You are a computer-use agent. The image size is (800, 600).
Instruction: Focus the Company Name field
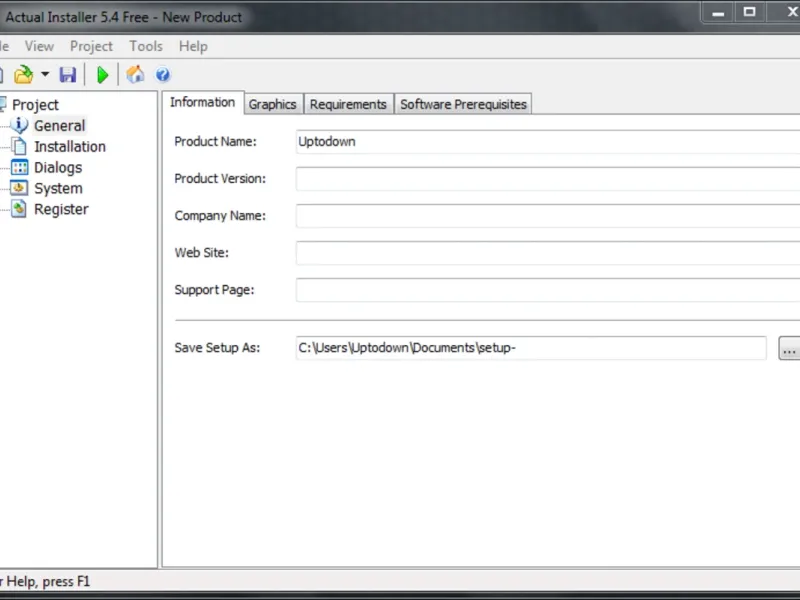548,216
